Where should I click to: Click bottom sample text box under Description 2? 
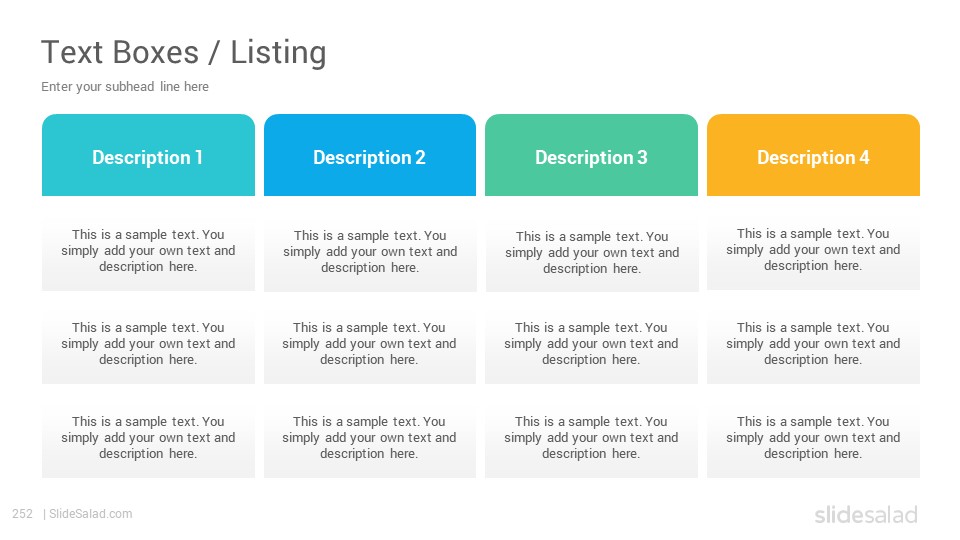(x=370, y=437)
